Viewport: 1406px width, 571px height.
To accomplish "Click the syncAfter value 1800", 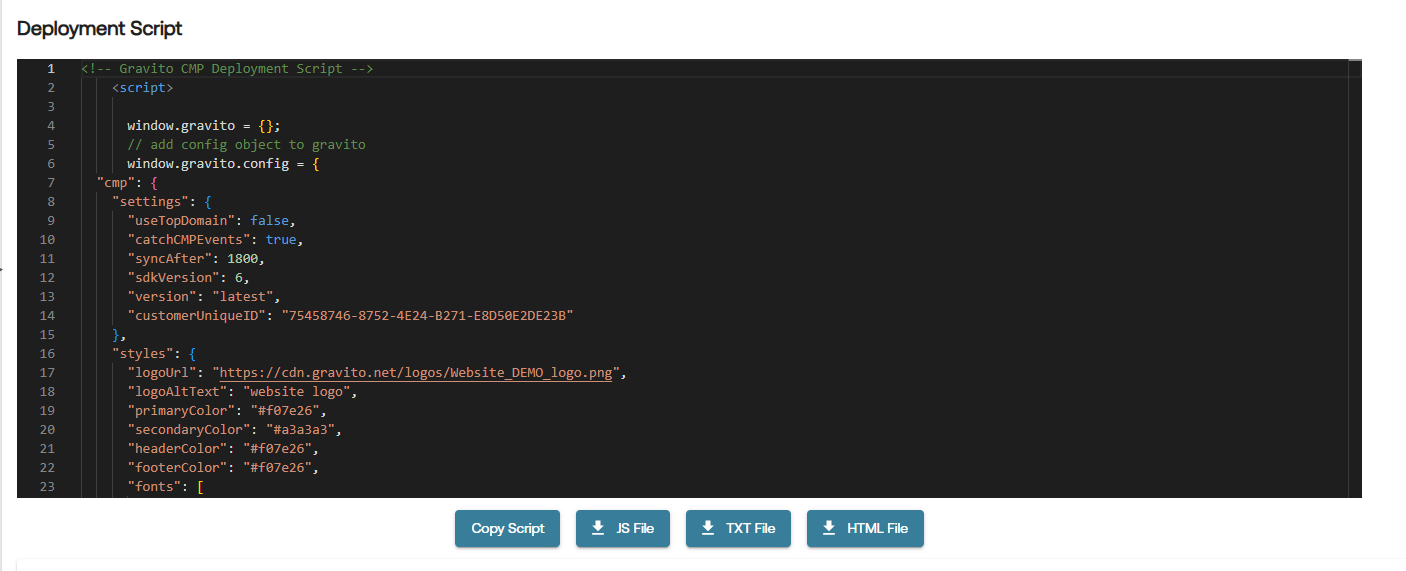I will [242, 259].
